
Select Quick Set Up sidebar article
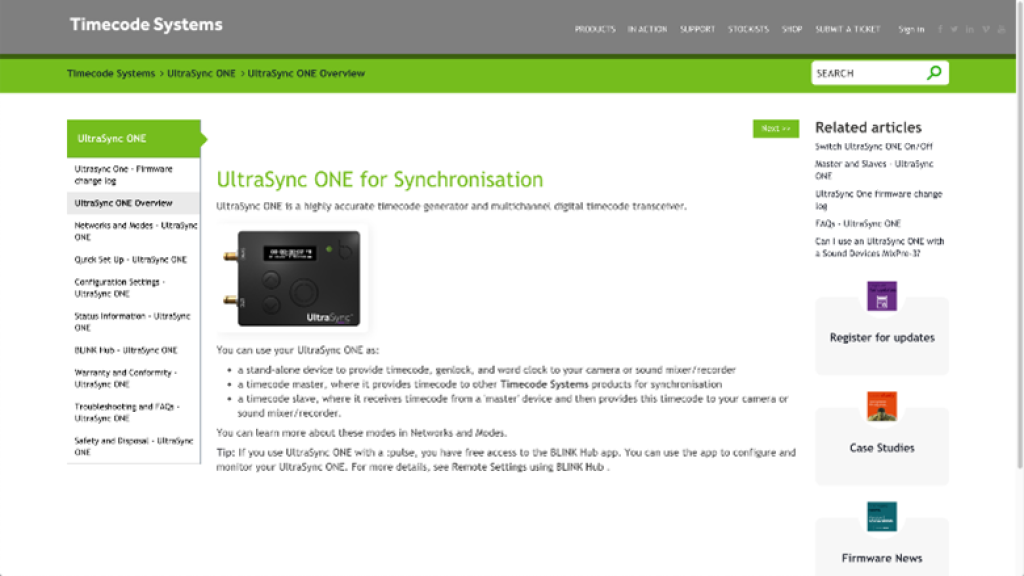130,259
